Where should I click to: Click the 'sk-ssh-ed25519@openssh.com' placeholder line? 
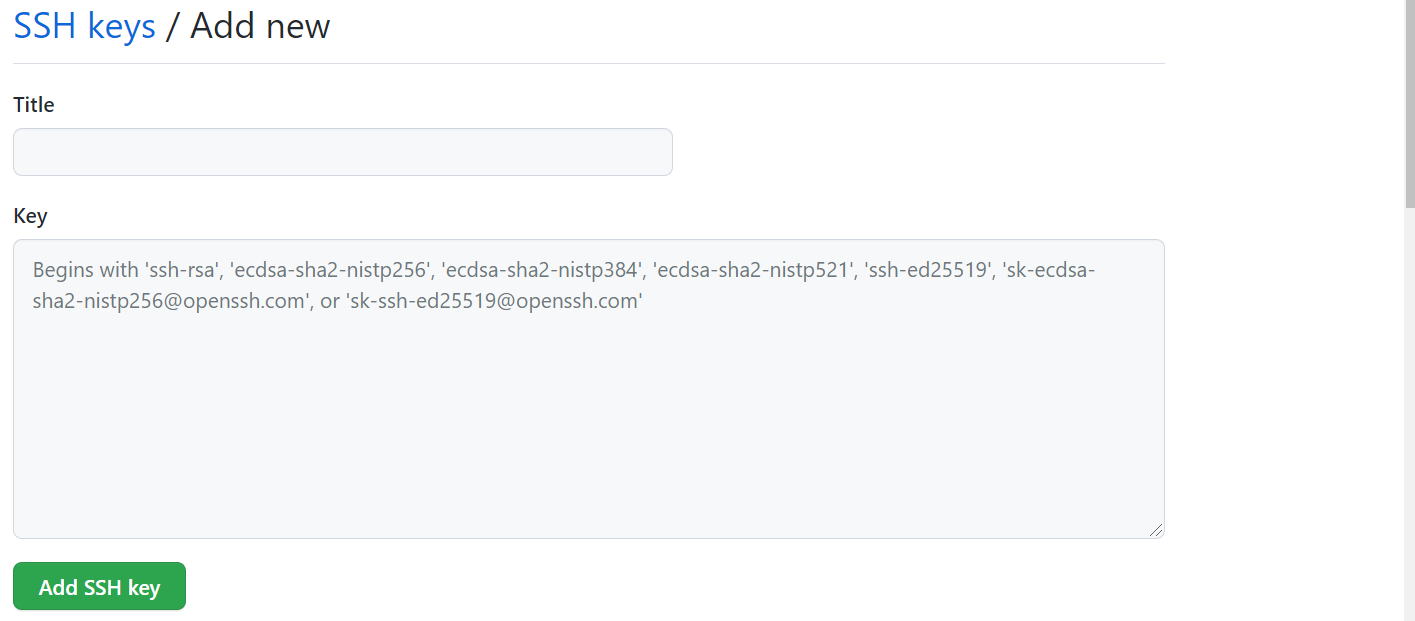[494, 300]
